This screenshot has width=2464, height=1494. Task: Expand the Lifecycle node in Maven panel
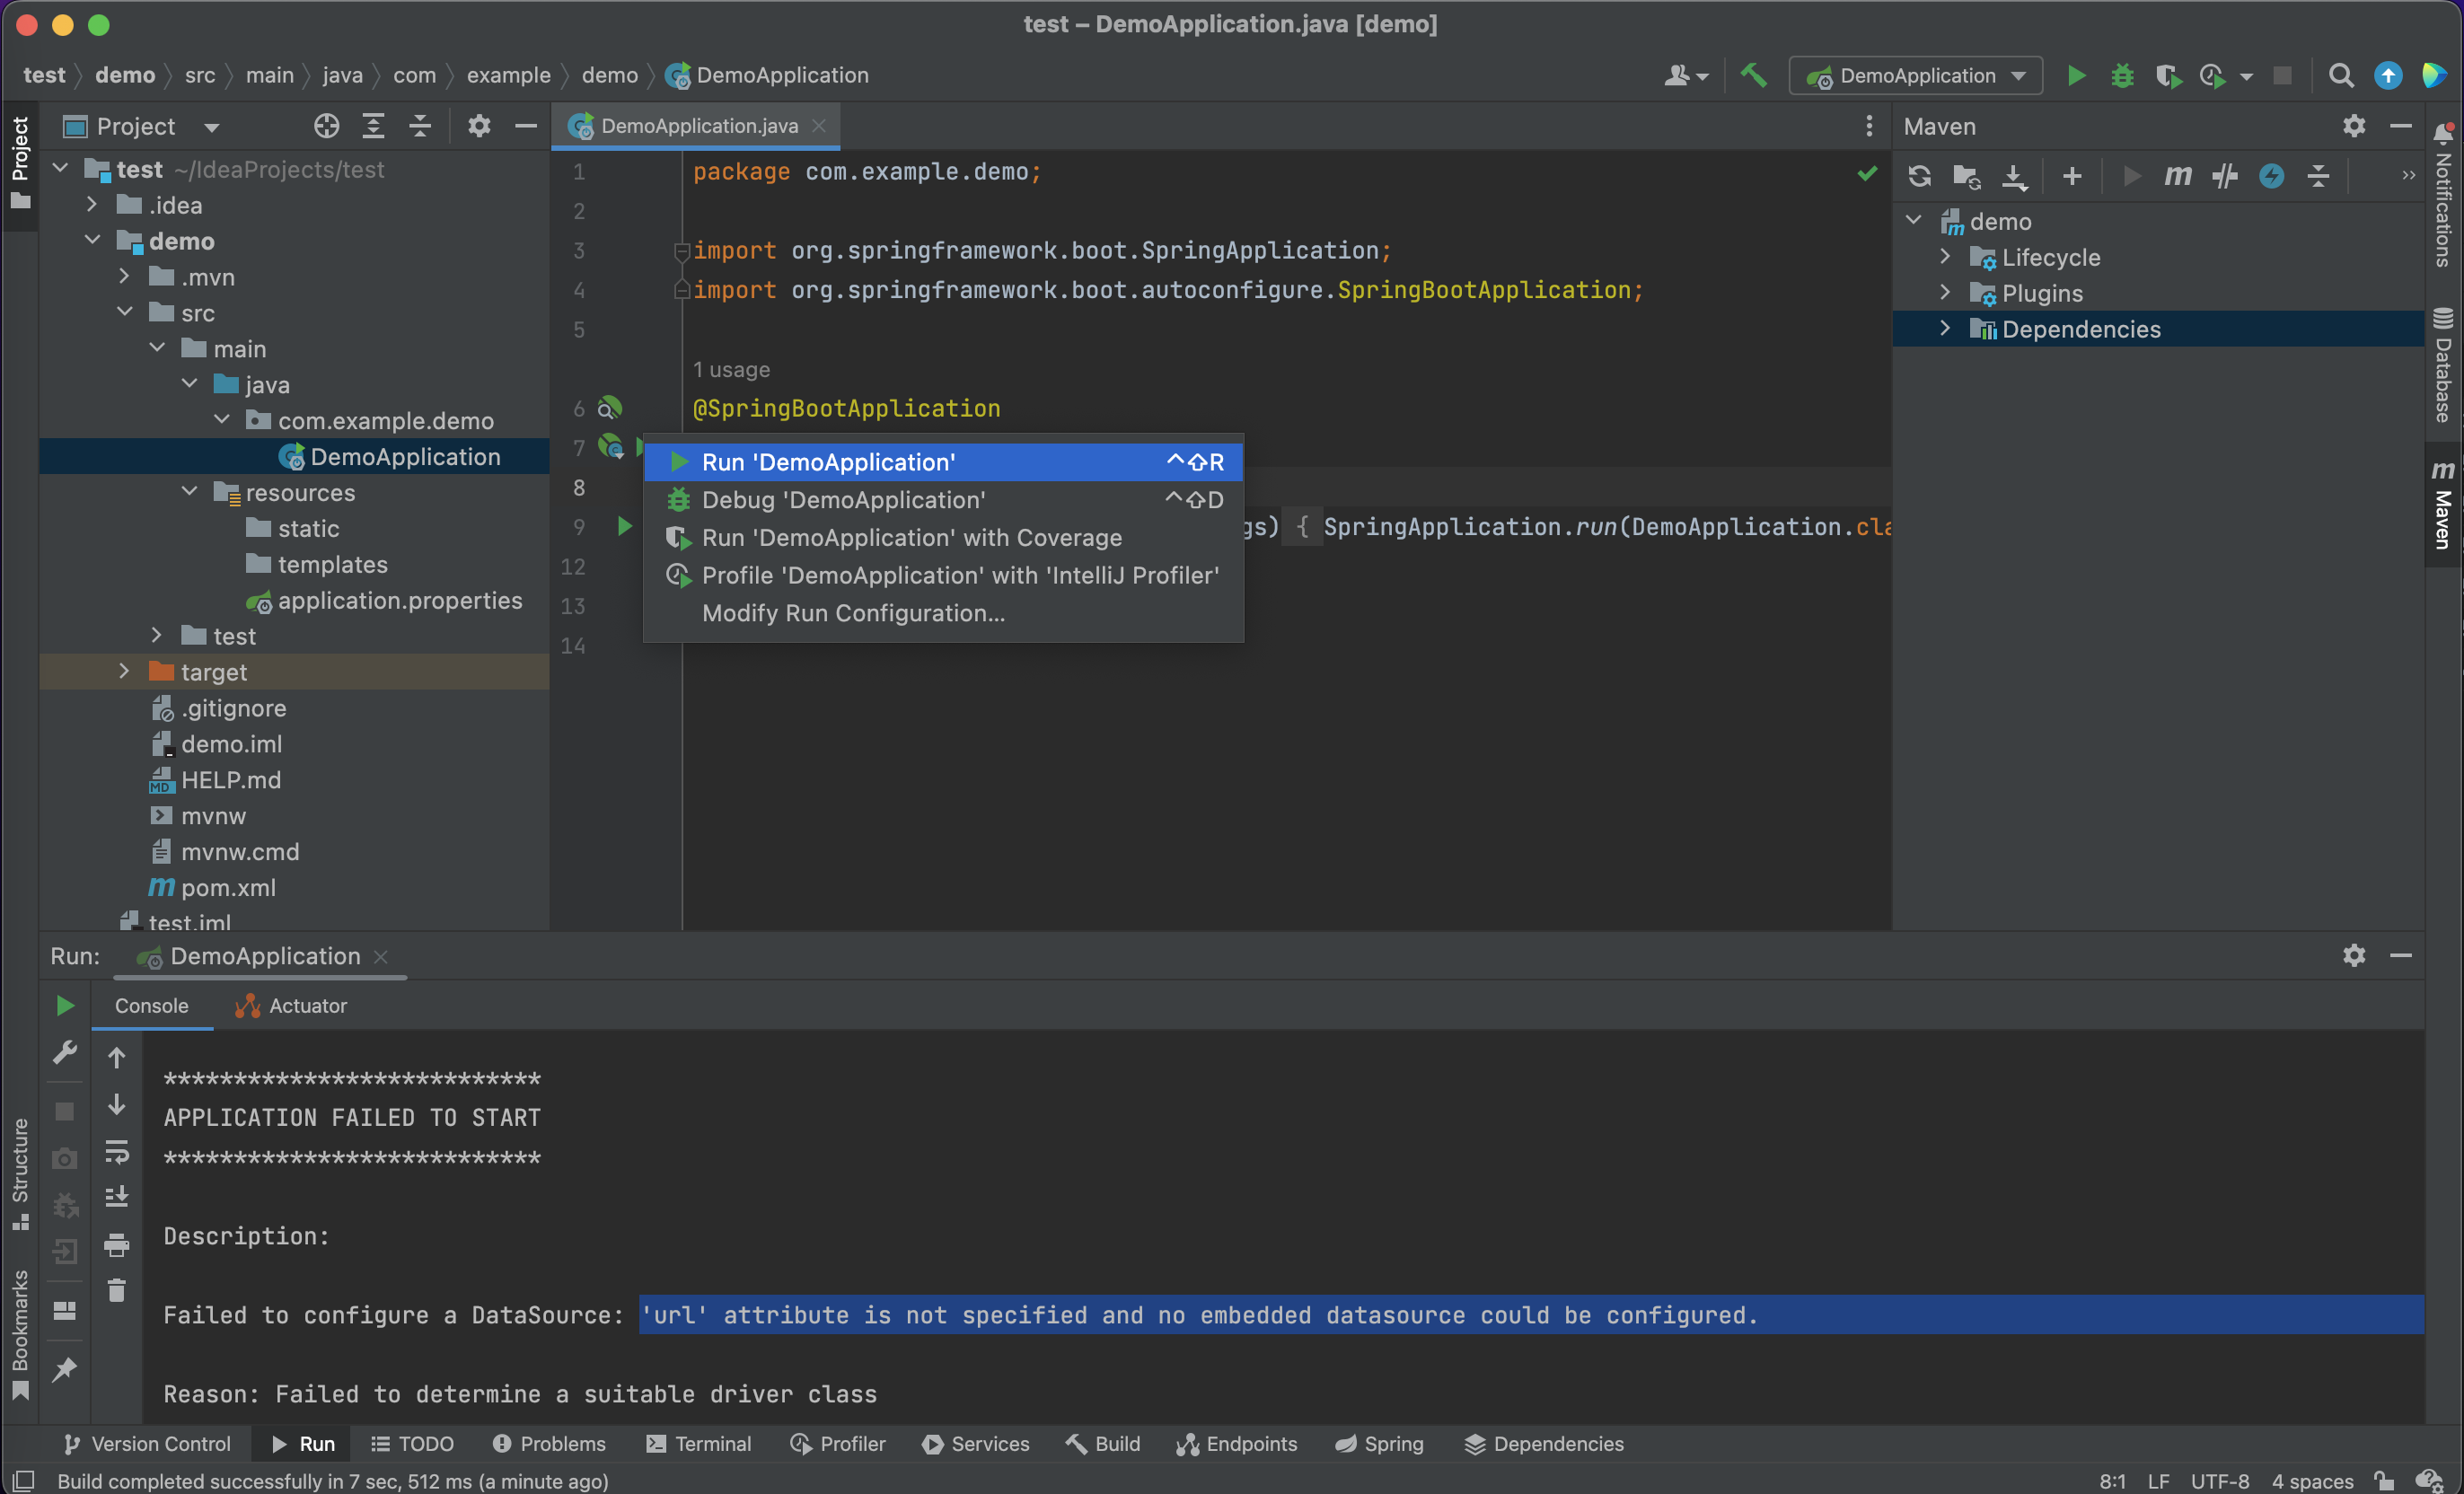point(1945,257)
